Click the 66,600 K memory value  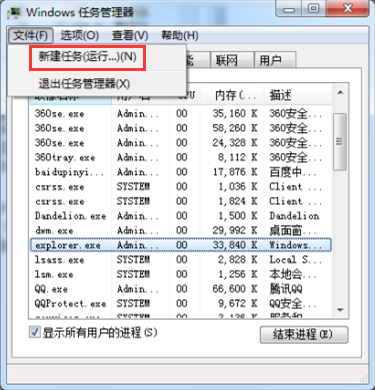[x=235, y=289]
